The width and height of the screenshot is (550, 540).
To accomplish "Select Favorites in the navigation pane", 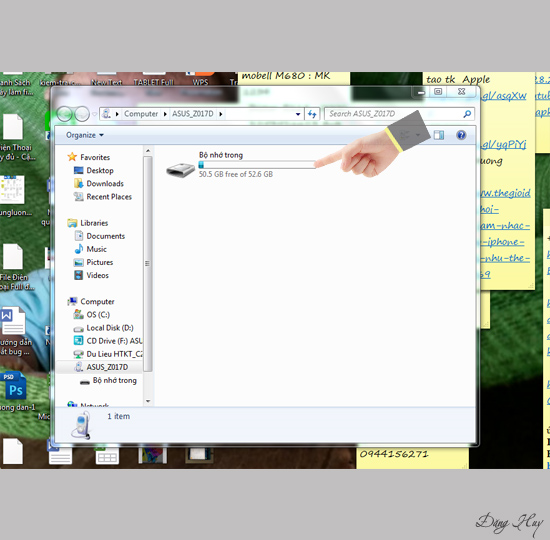I will 95,157.
